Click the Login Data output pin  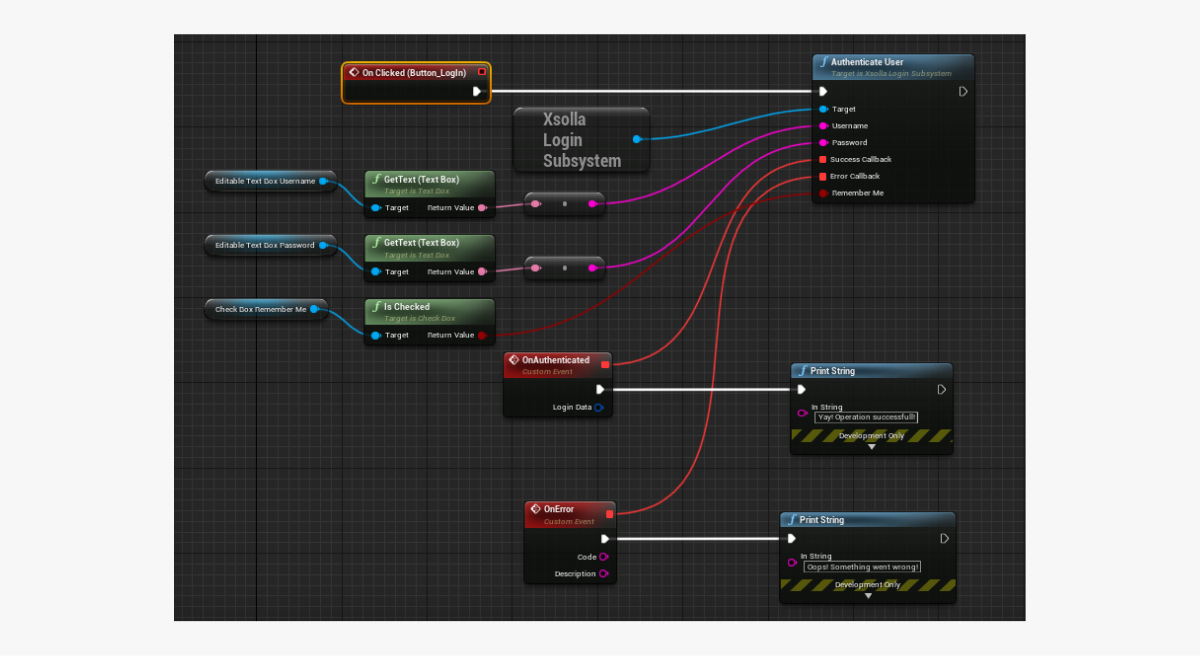pyautogui.click(x=599, y=408)
